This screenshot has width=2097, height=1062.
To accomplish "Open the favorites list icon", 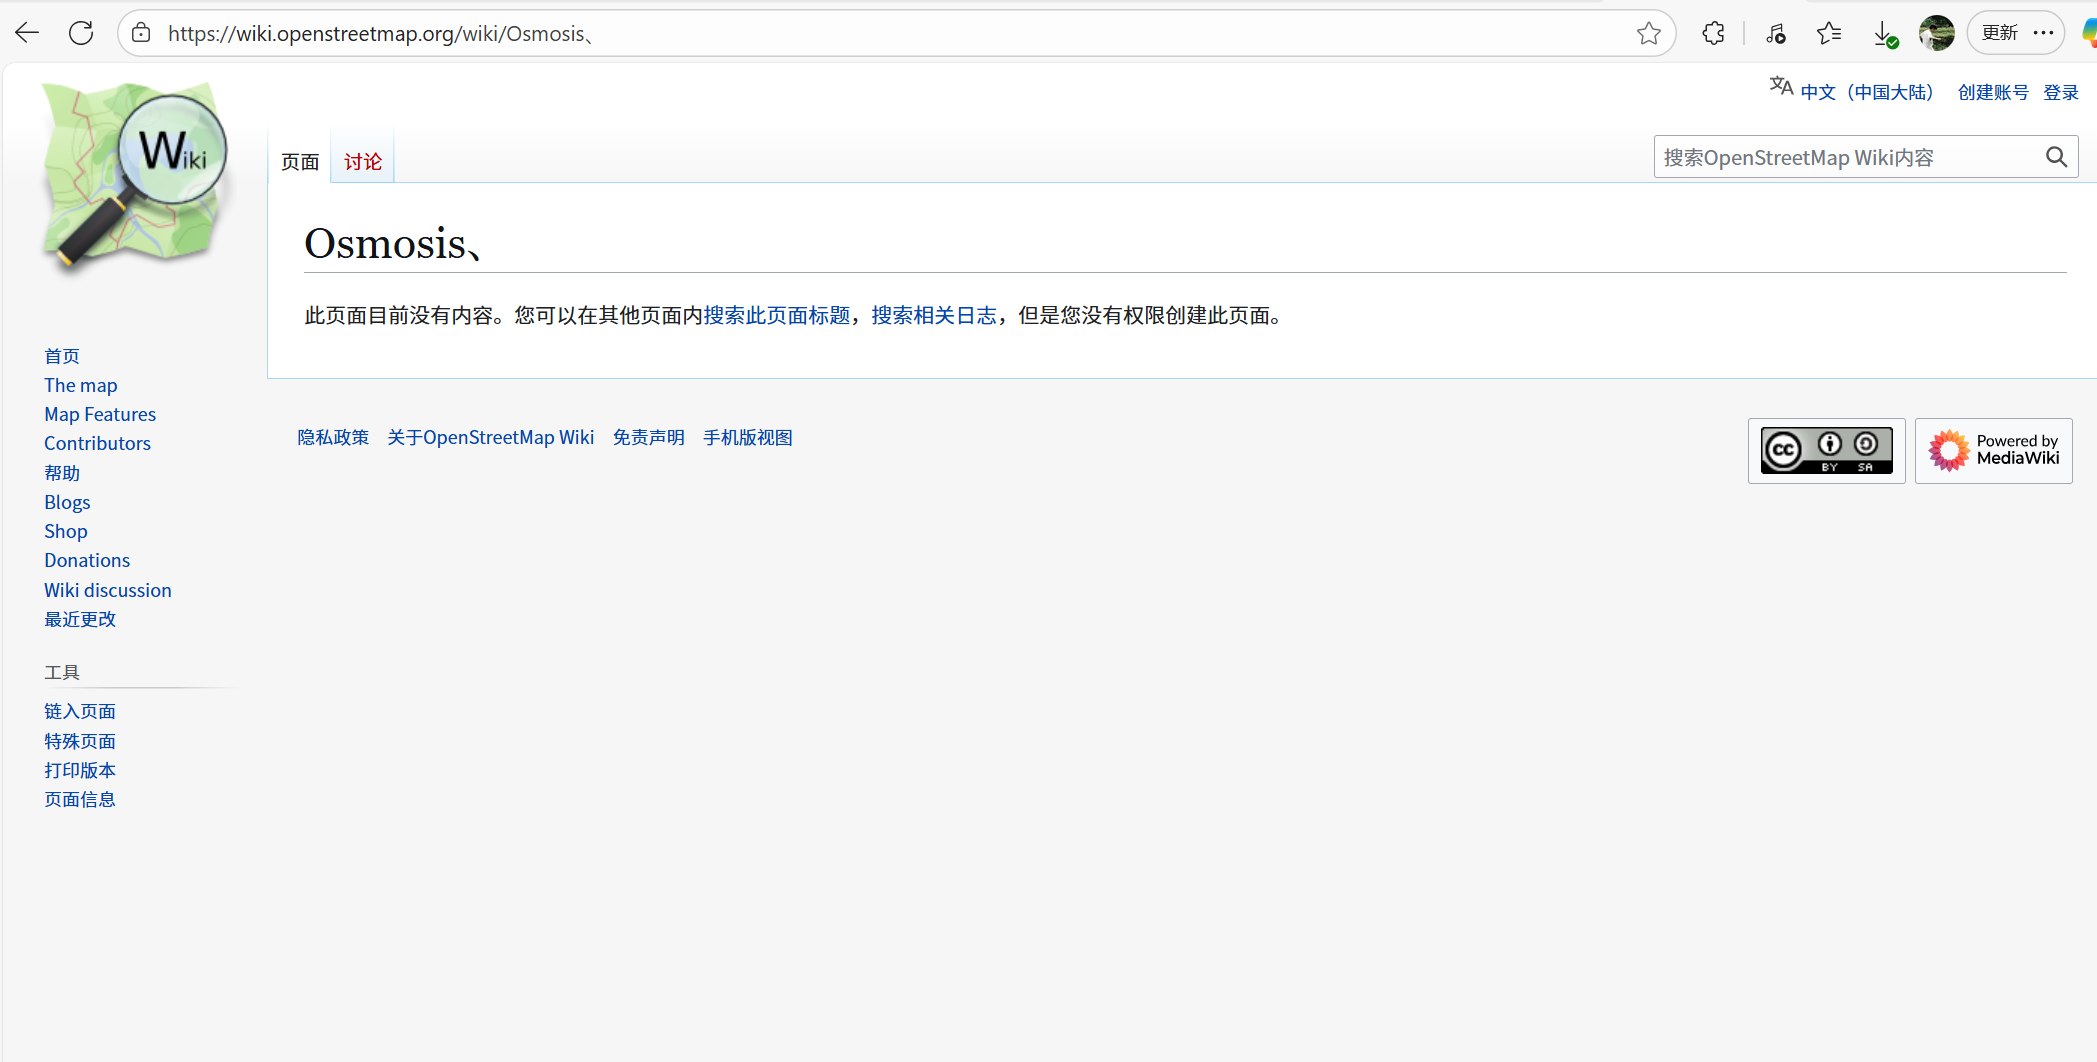I will pos(1829,33).
